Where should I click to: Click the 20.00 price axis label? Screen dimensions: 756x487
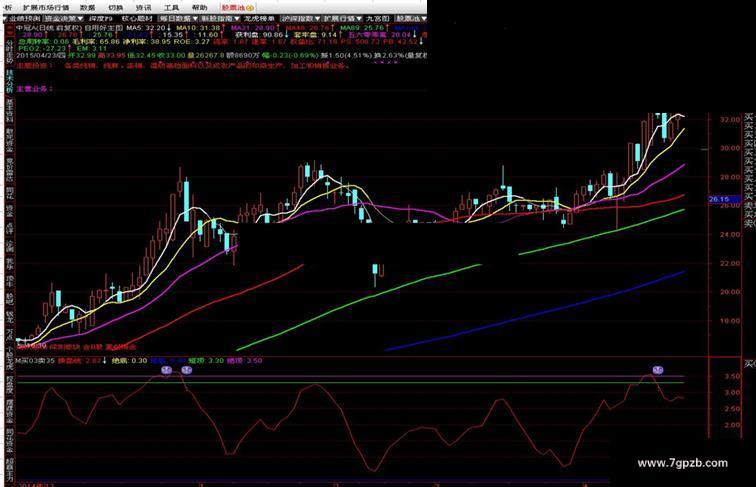(730, 292)
